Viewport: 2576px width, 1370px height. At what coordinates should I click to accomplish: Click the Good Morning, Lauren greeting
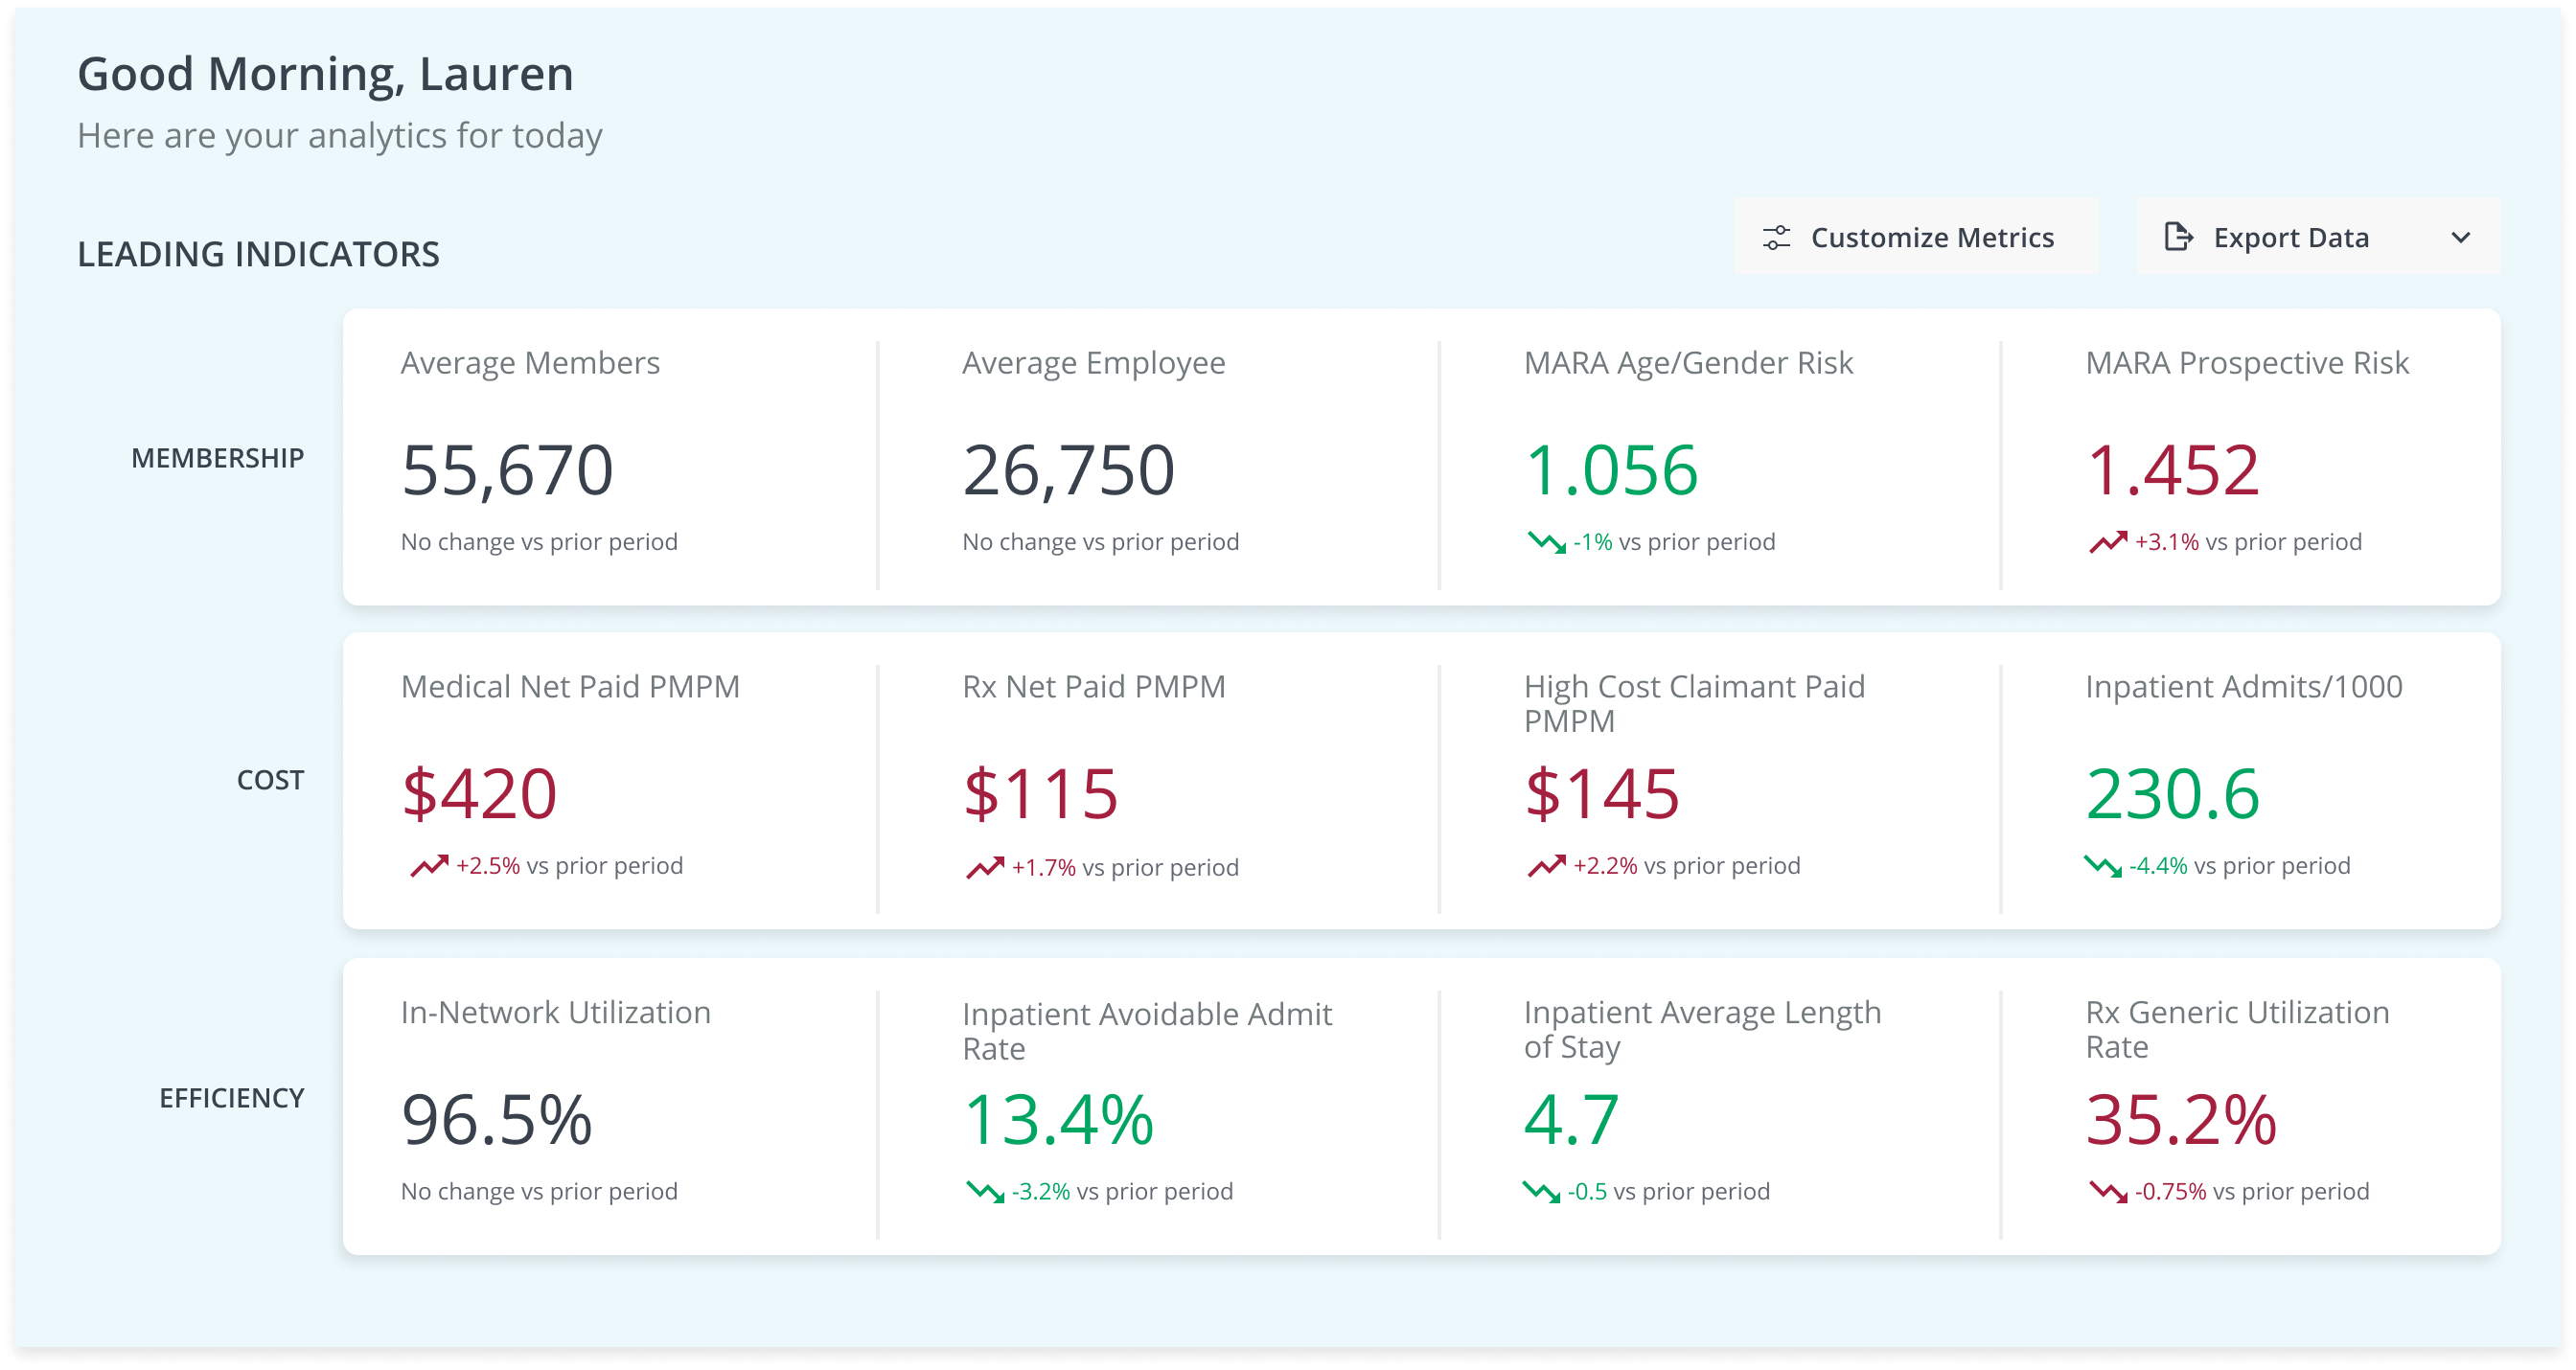[x=325, y=75]
